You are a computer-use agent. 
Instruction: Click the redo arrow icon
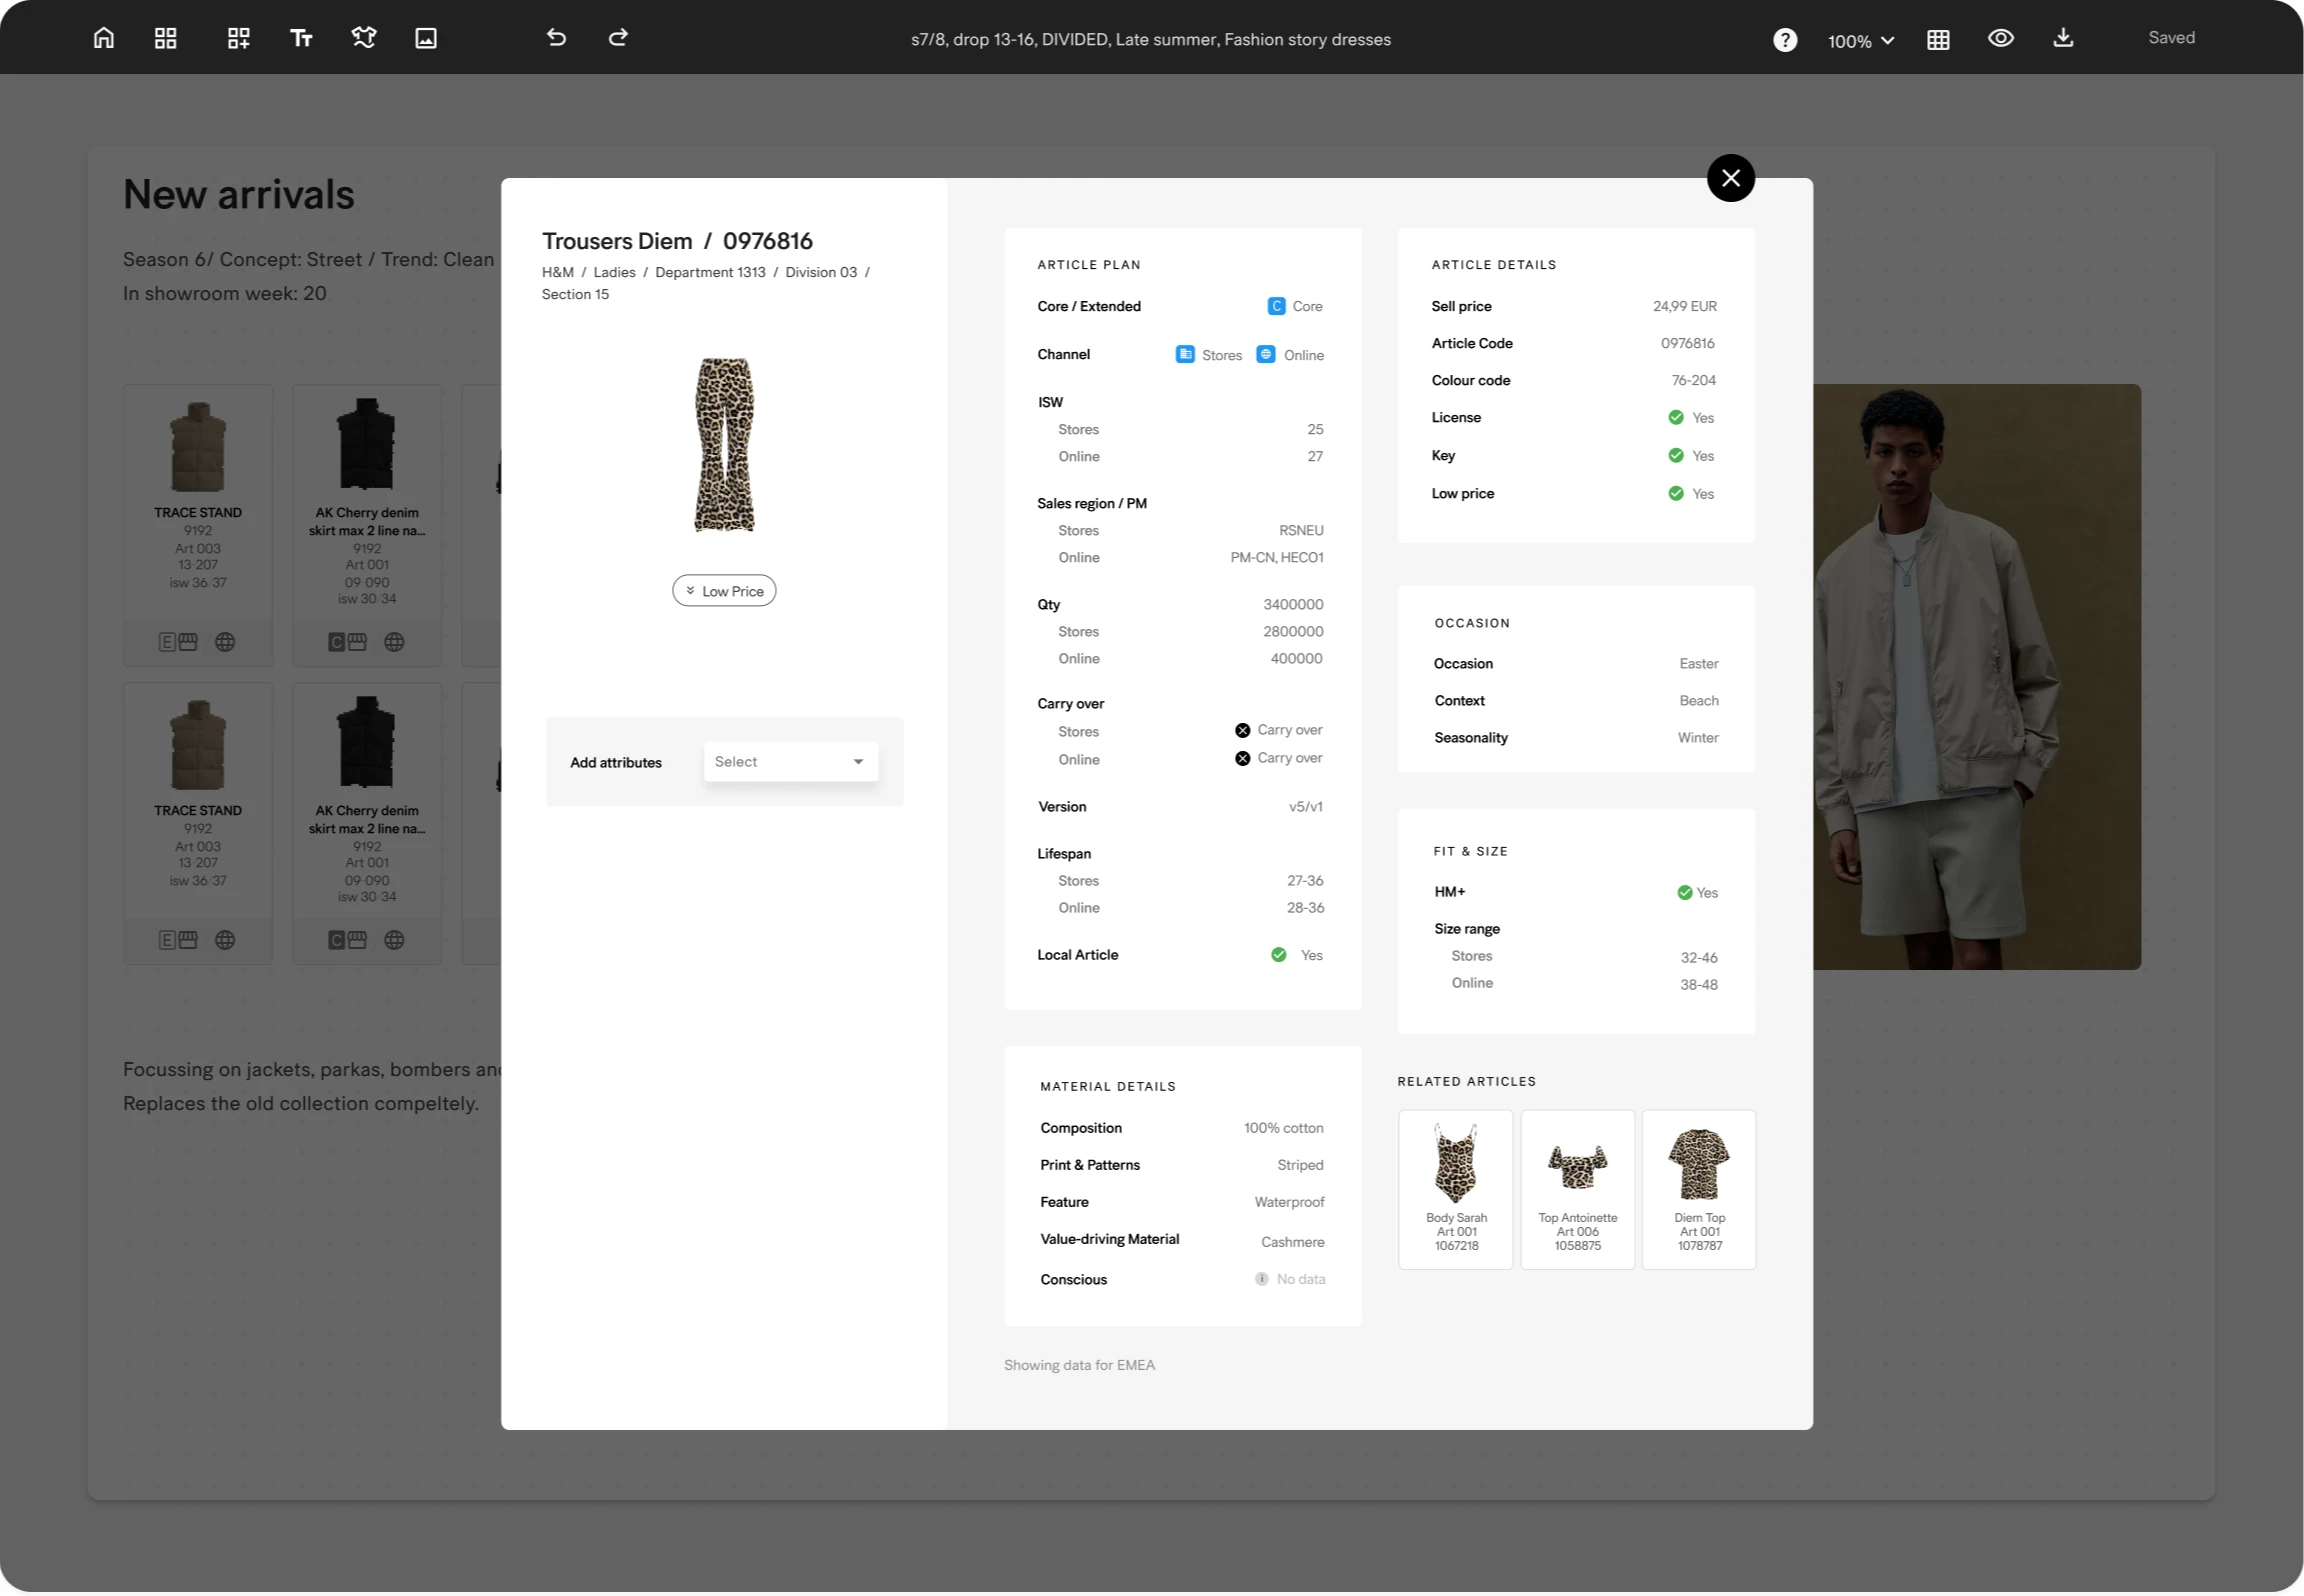coord(618,38)
